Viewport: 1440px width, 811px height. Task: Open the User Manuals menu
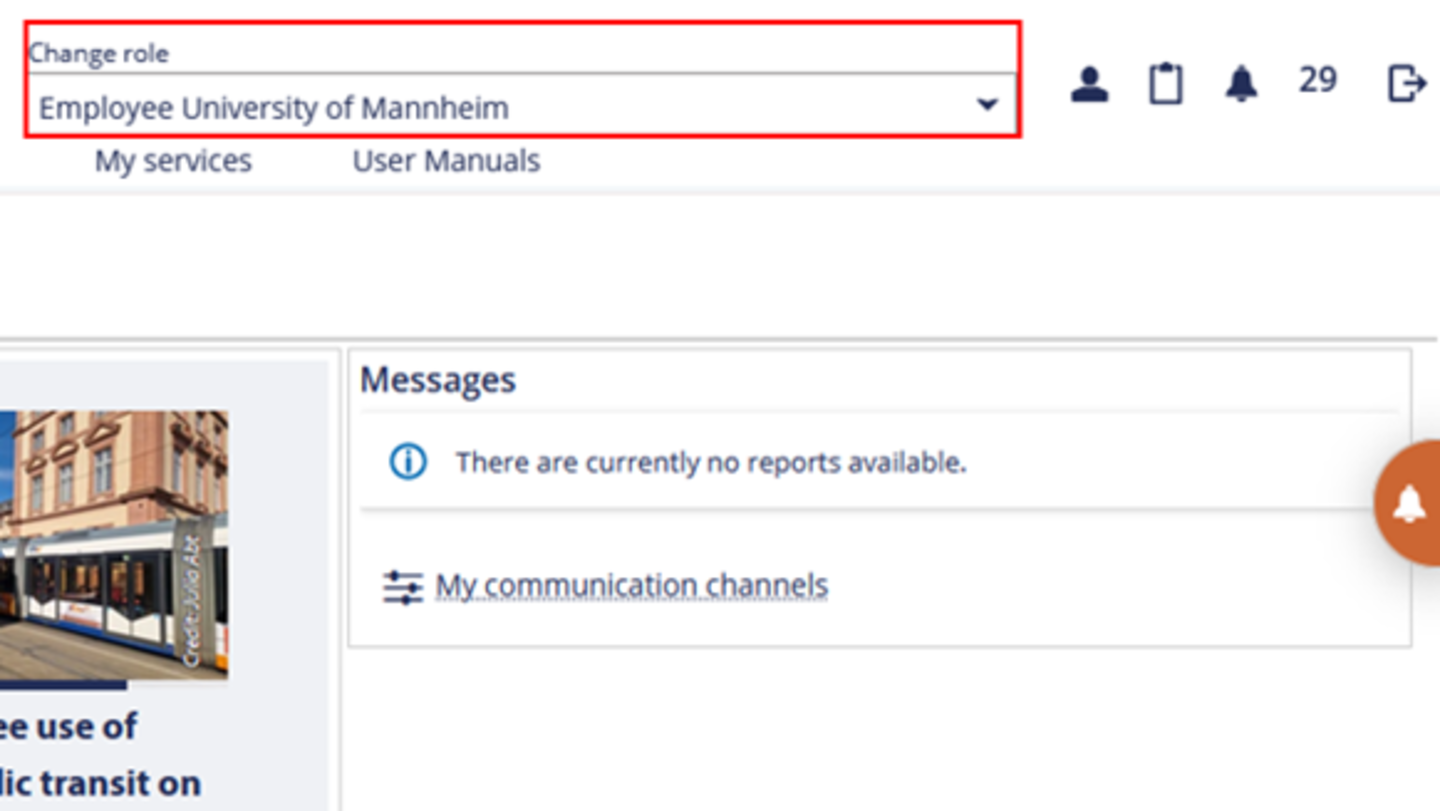[x=446, y=161]
